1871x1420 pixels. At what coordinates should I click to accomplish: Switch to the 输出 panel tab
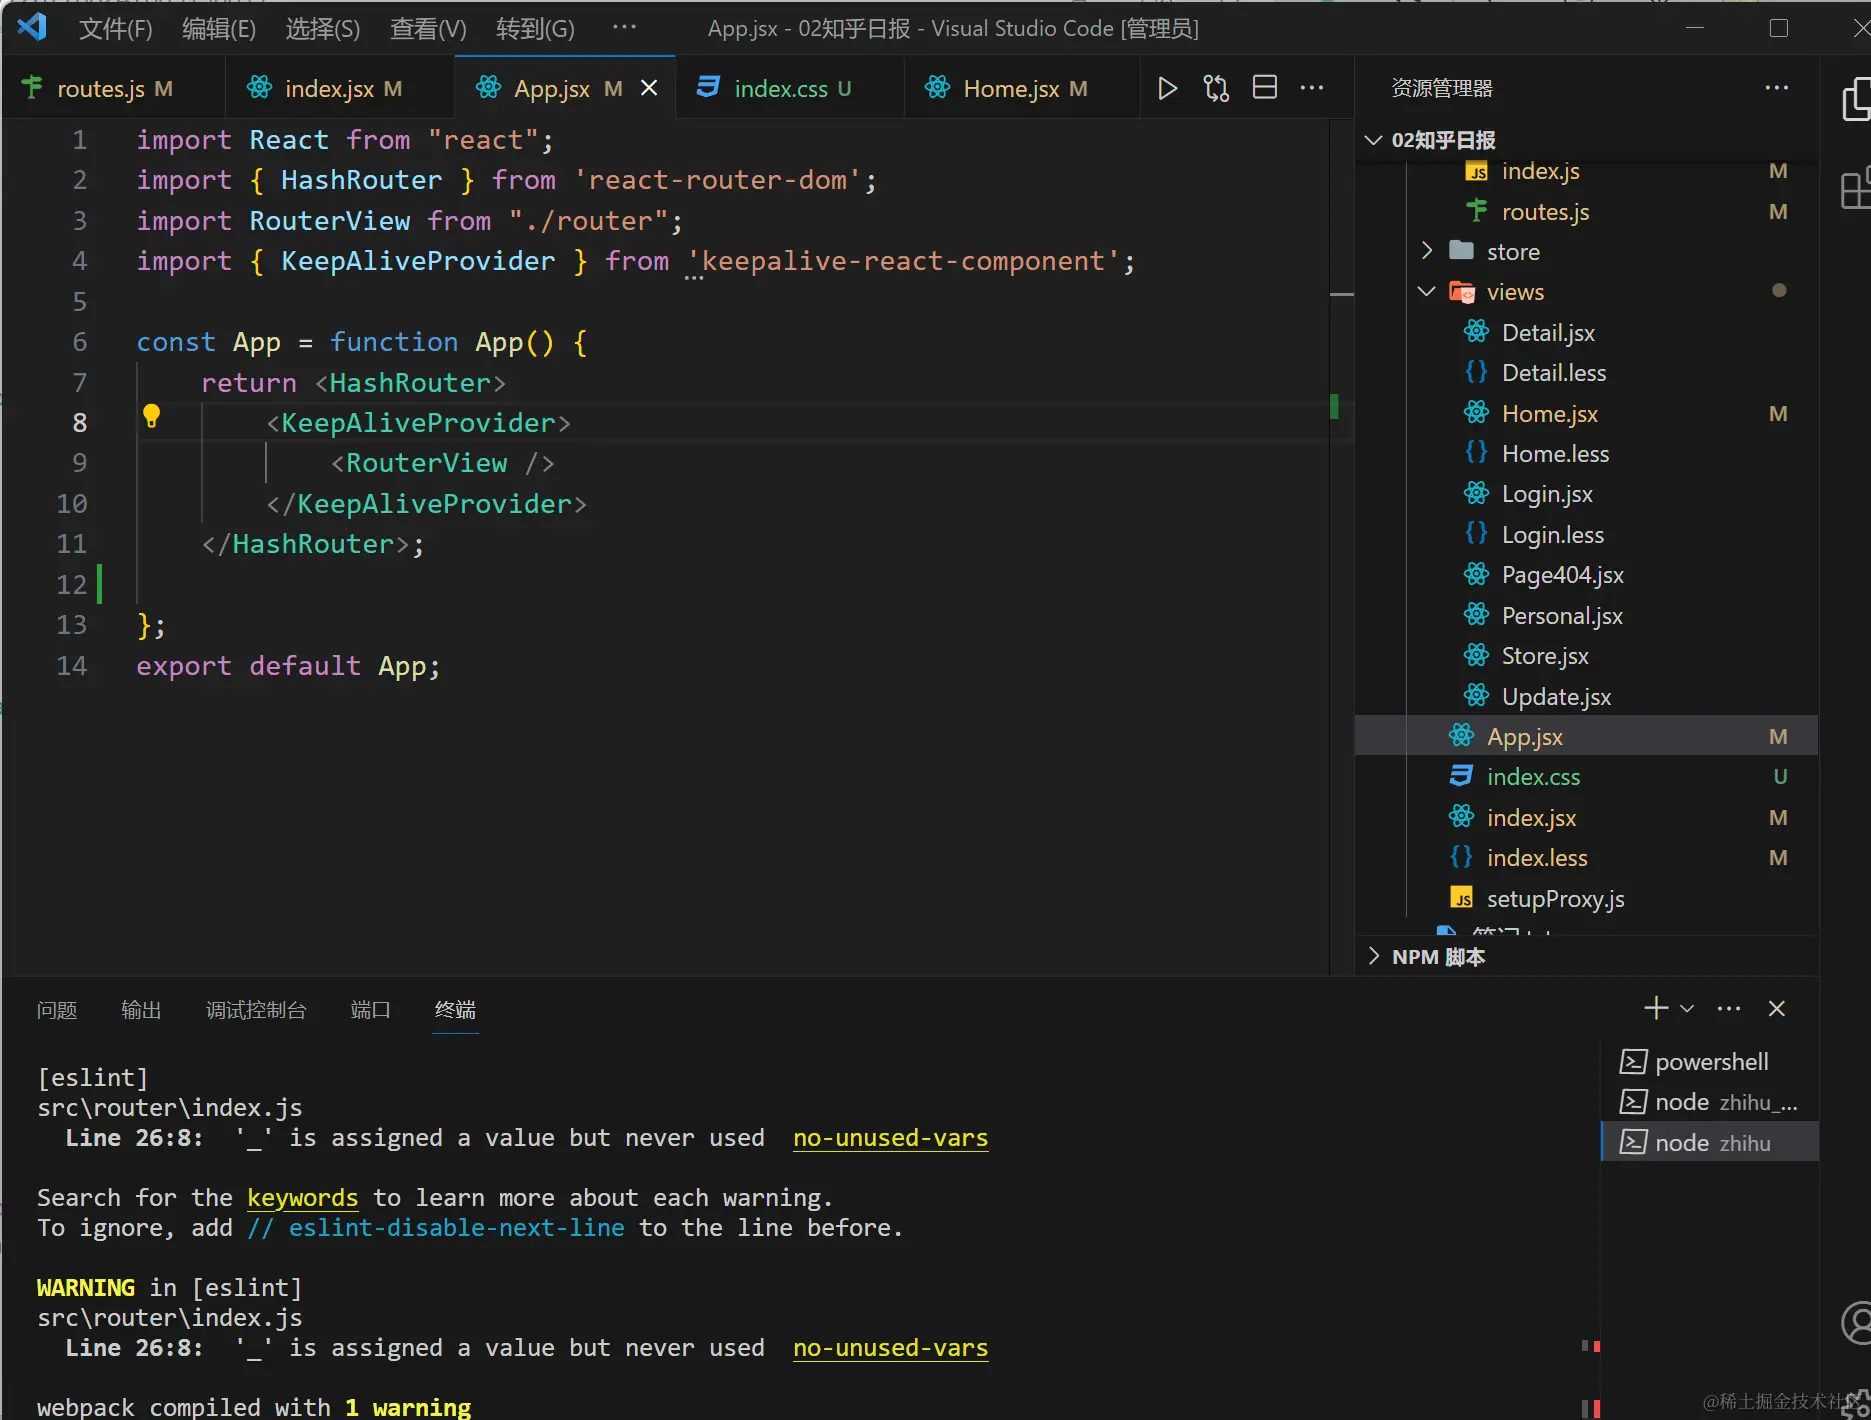tap(140, 1010)
